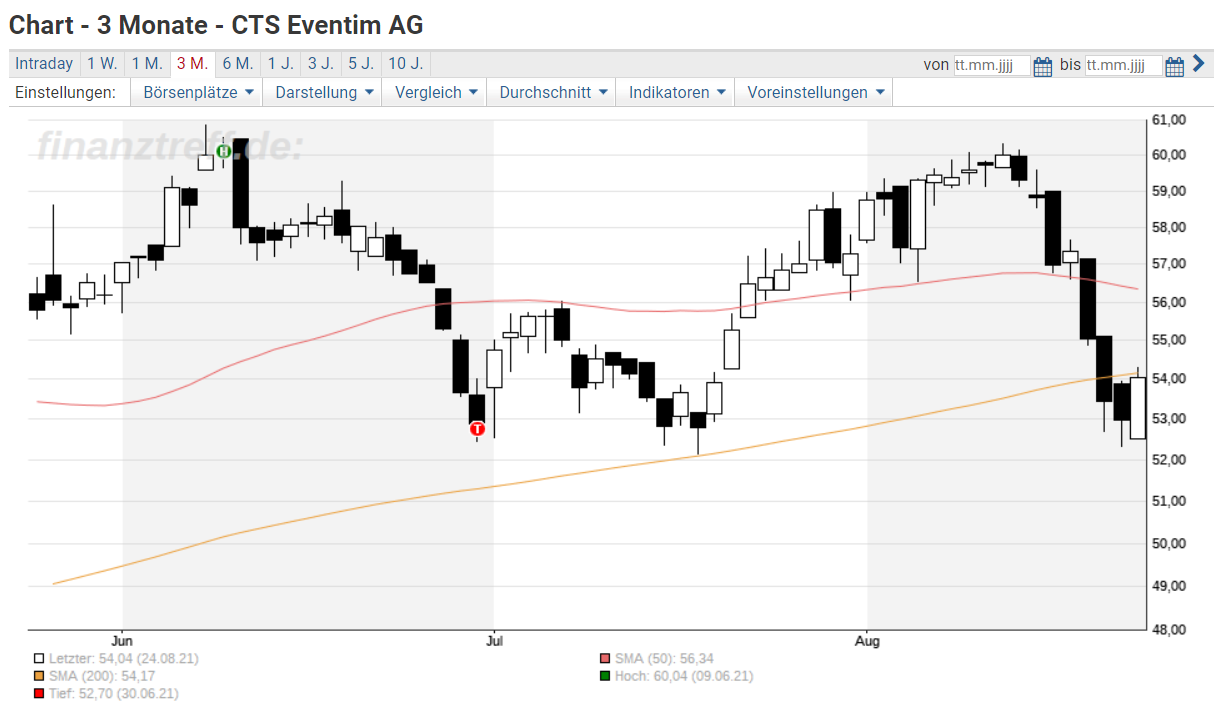Click the 'Einstellungen:' label
The width and height of the screenshot is (1214, 713).
(66, 93)
